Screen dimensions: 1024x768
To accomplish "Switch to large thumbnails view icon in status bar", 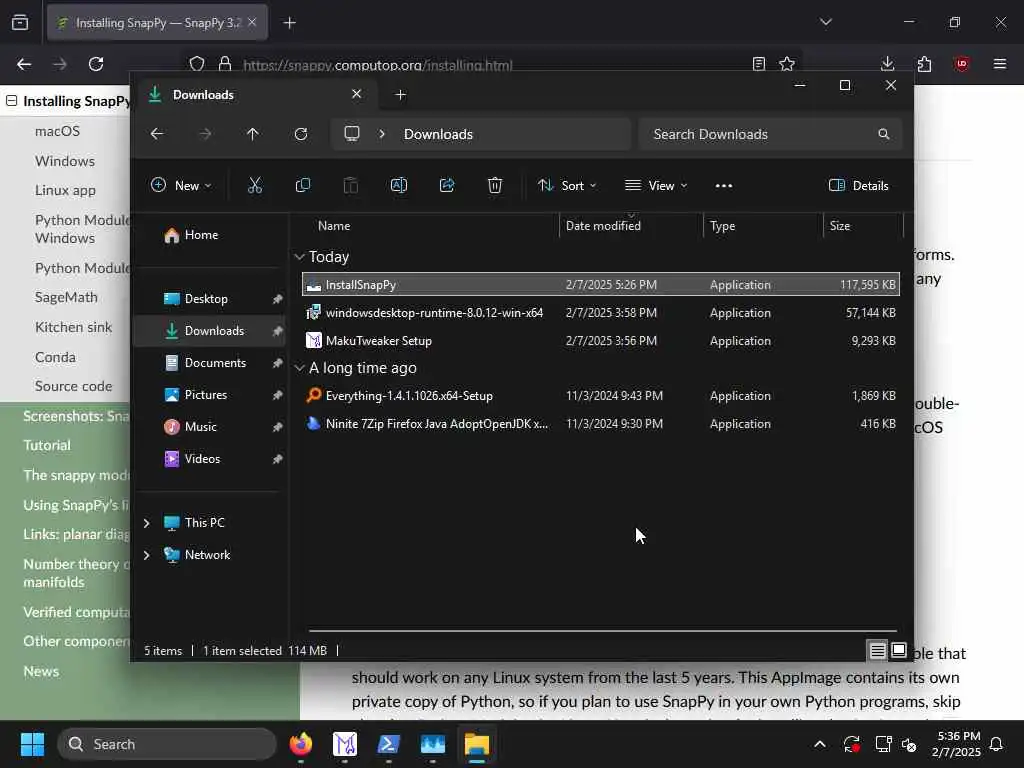I will click(x=899, y=650).
